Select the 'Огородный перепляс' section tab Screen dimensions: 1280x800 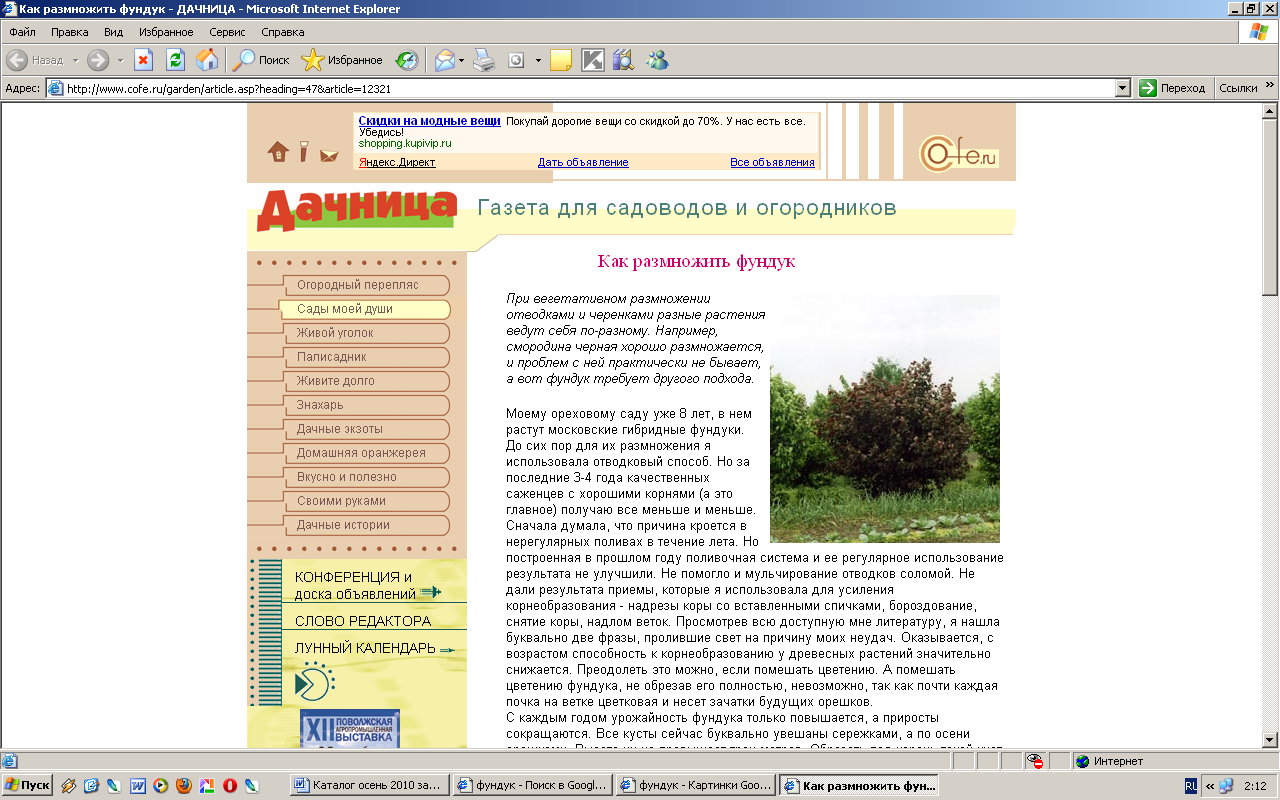coord(366,285)
